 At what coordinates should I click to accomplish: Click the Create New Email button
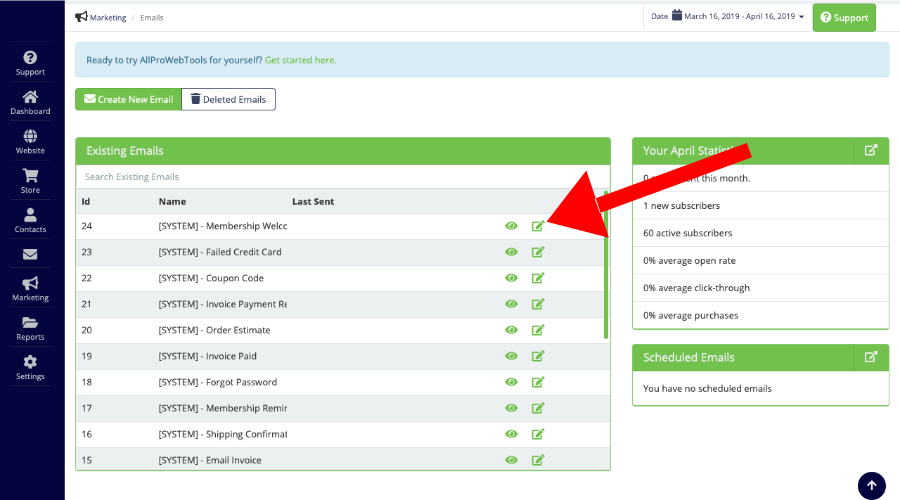pos(128,99)
